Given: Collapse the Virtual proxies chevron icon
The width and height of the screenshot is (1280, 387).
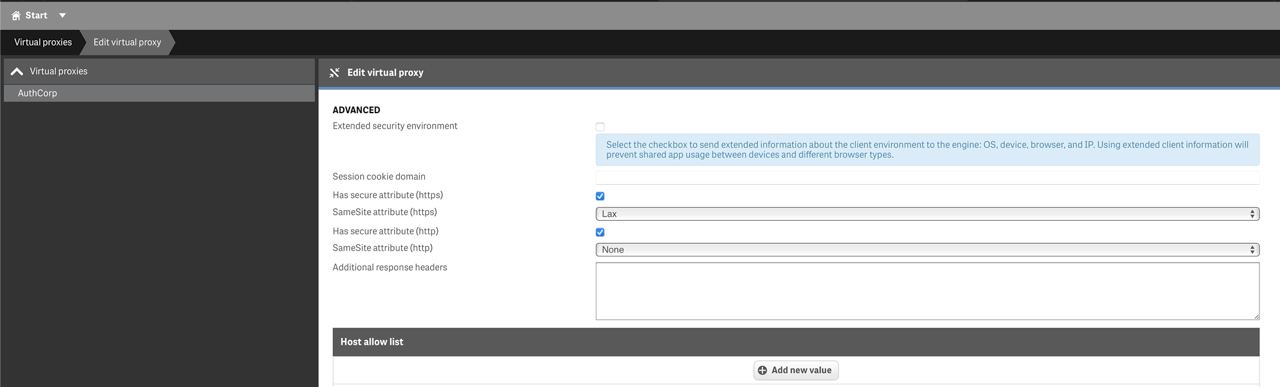Looking at the screenshot, I should coord(16,72).
